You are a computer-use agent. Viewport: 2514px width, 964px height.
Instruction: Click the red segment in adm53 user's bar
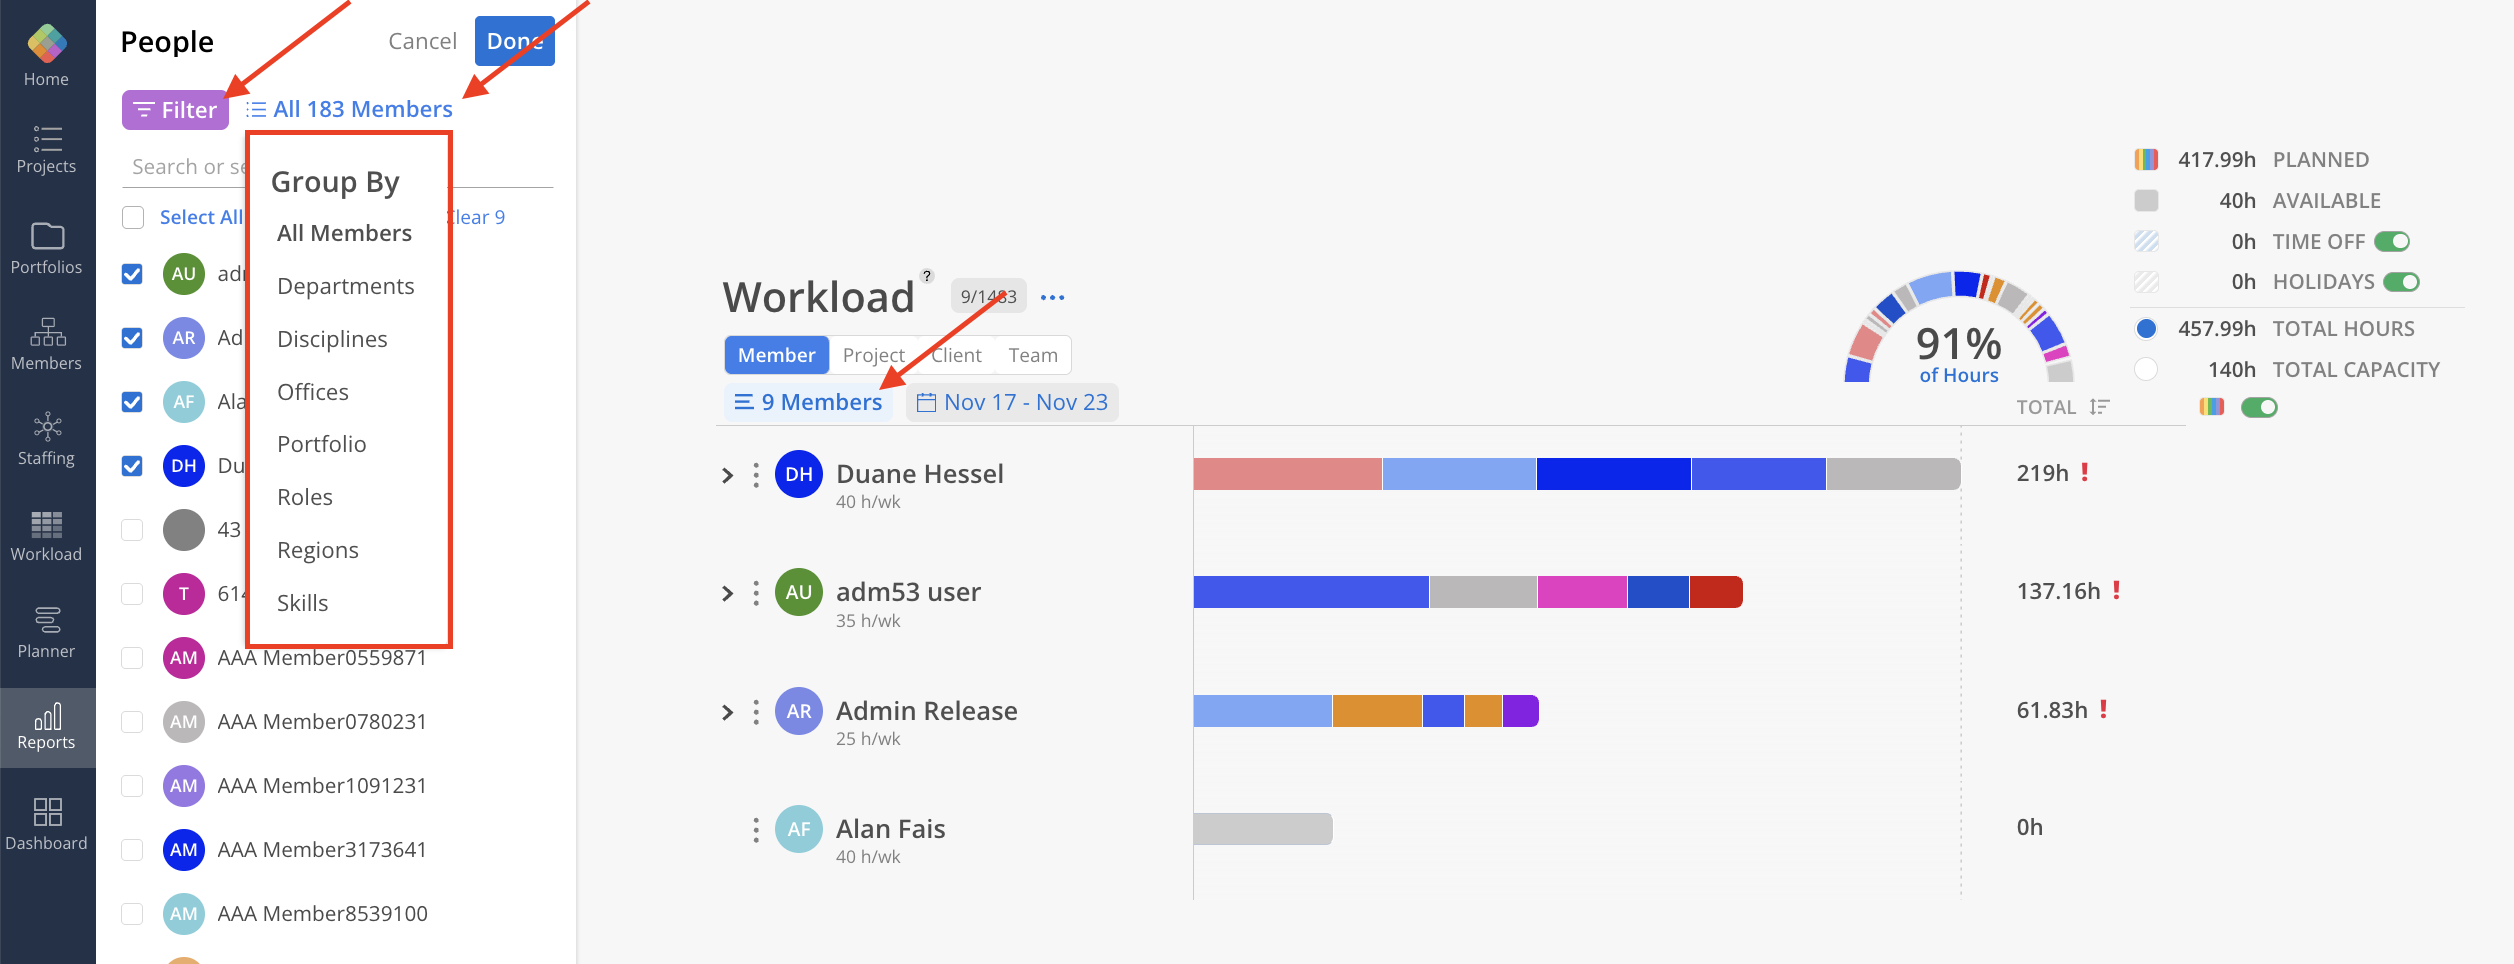1715,592
